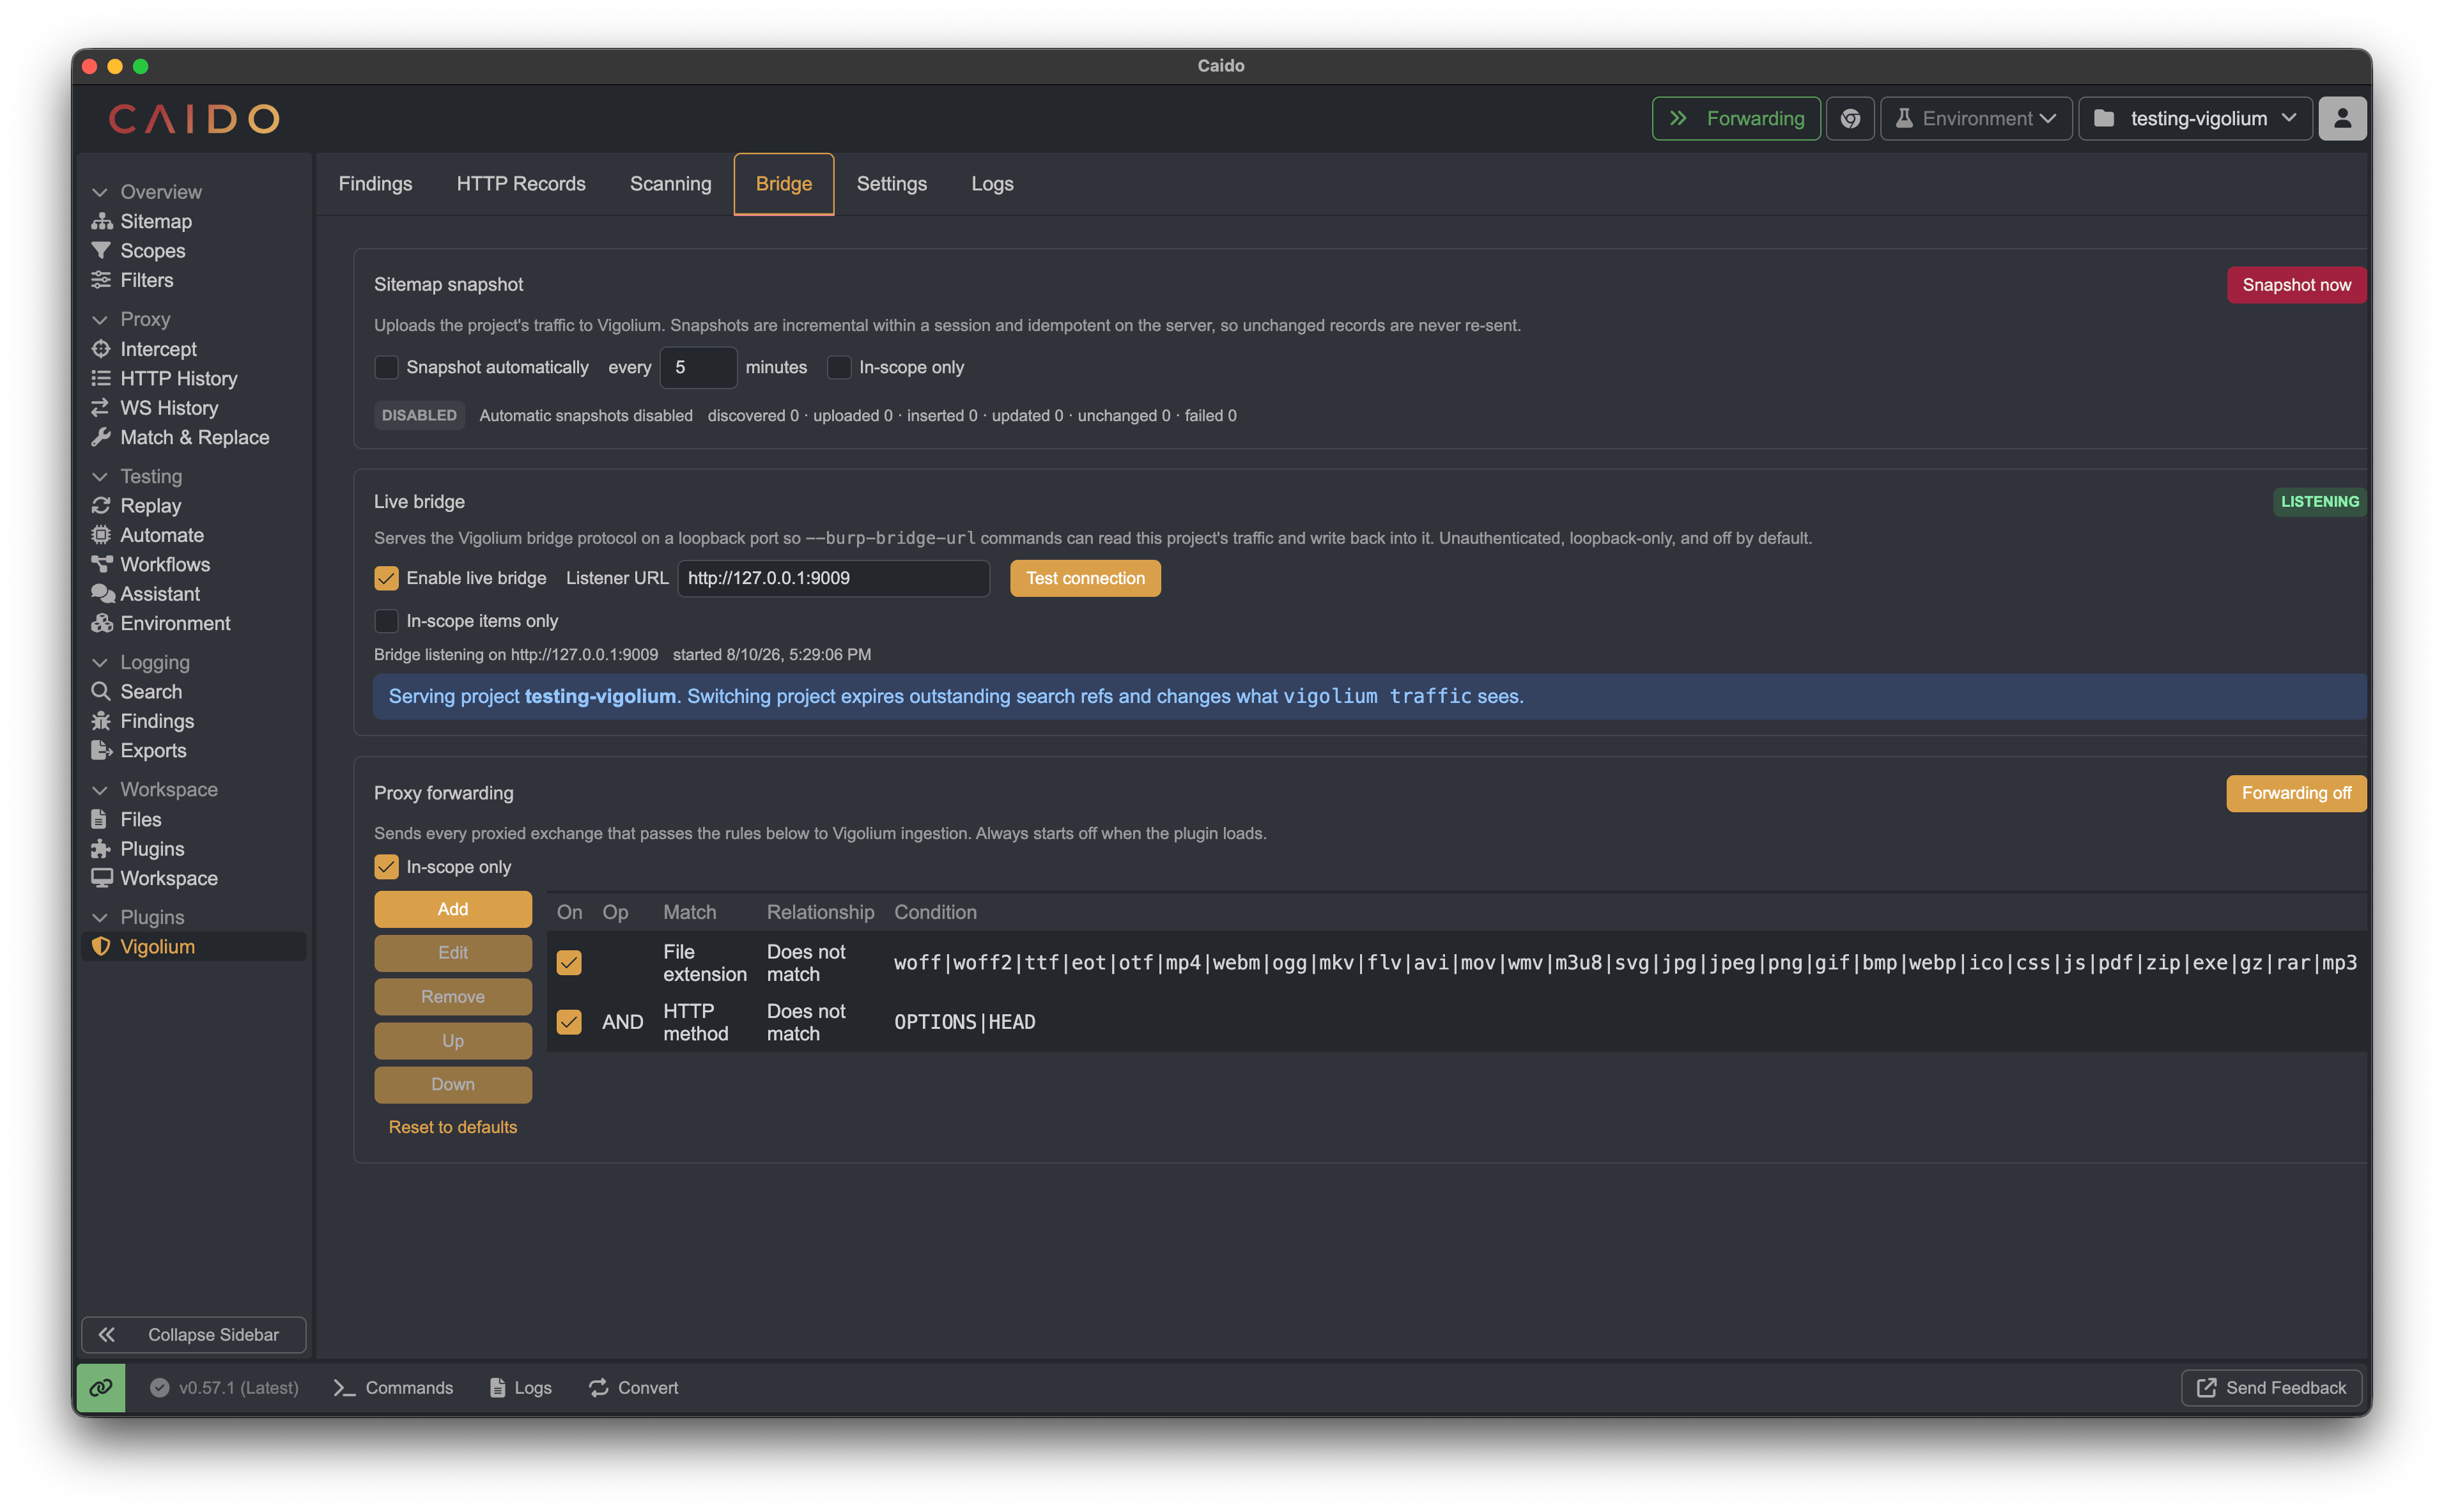Viewport: 2444px width, 1512px height.
Task: Check In-scope items only
Action: tap(386, 621)
